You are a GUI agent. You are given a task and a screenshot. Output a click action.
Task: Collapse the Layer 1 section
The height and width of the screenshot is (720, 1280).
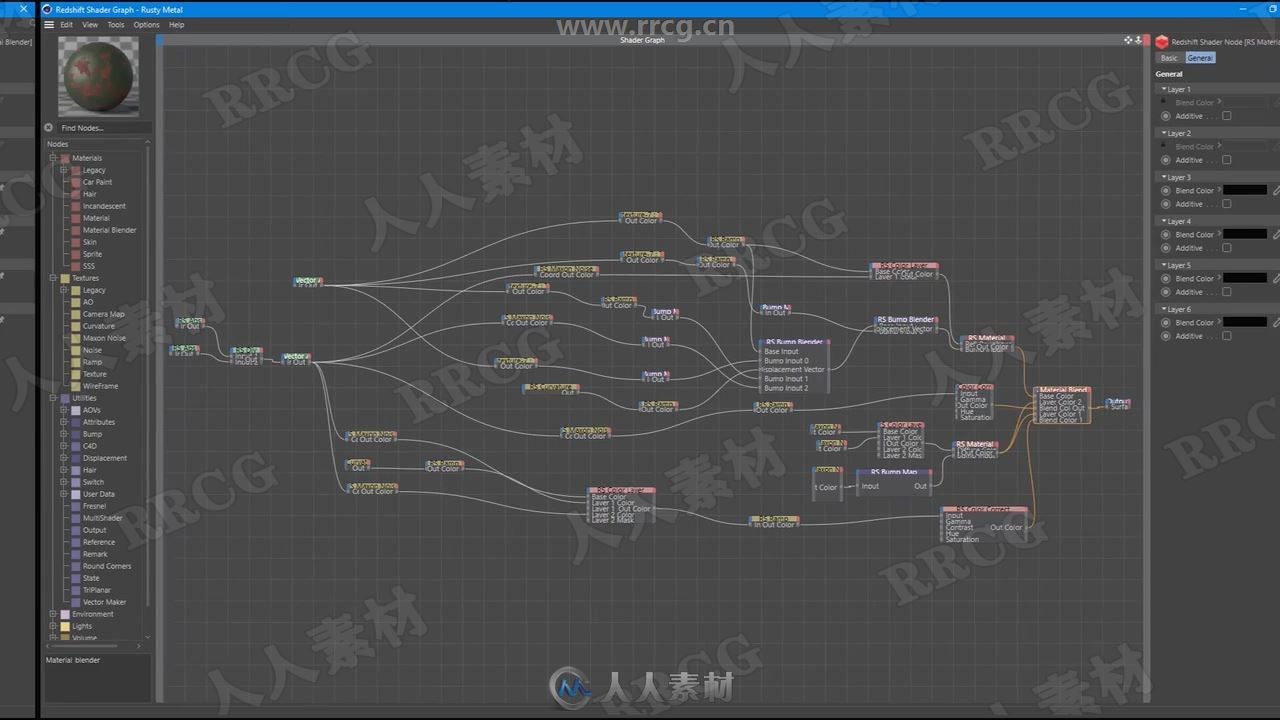1164,89
